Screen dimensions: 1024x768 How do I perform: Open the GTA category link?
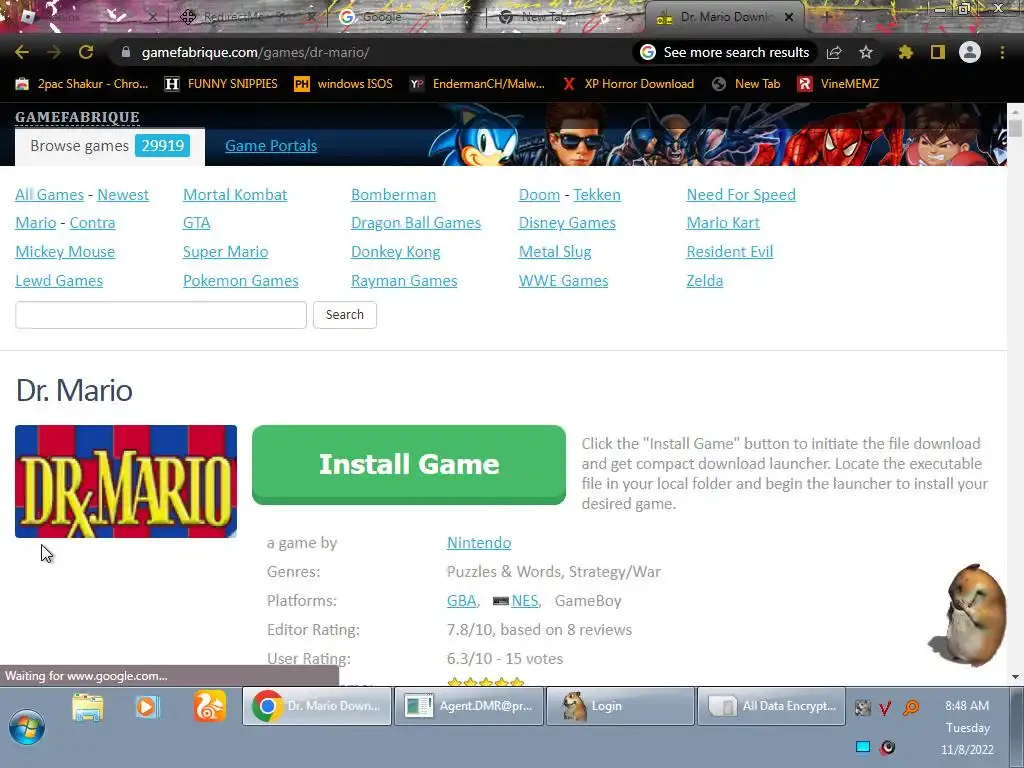(197, 223)
